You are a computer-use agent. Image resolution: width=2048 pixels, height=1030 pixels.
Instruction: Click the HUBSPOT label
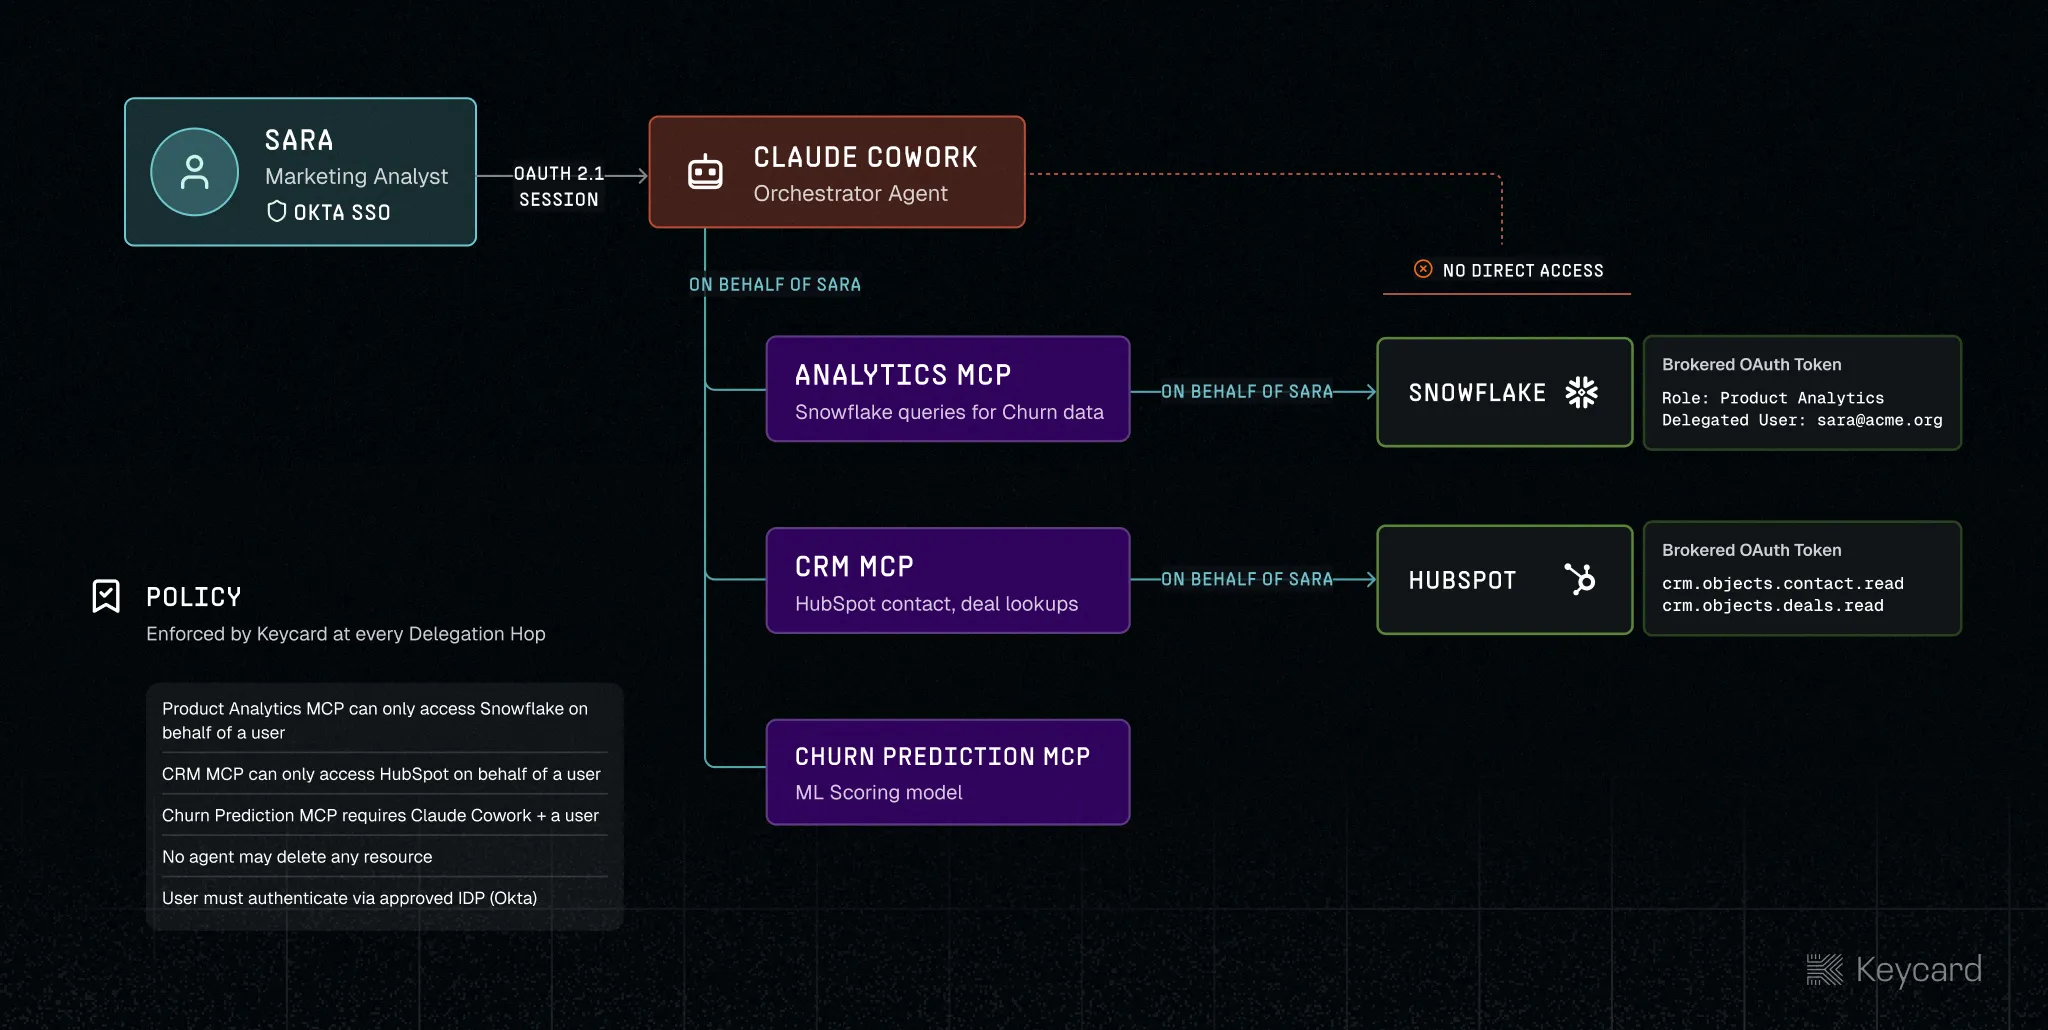point(1462,580)
